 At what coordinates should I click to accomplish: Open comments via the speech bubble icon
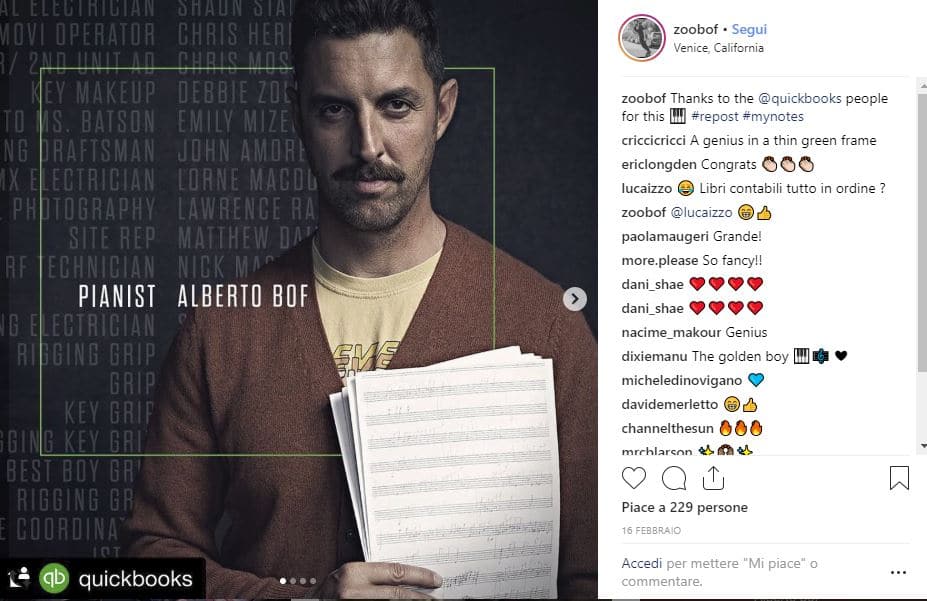[674, 478]
